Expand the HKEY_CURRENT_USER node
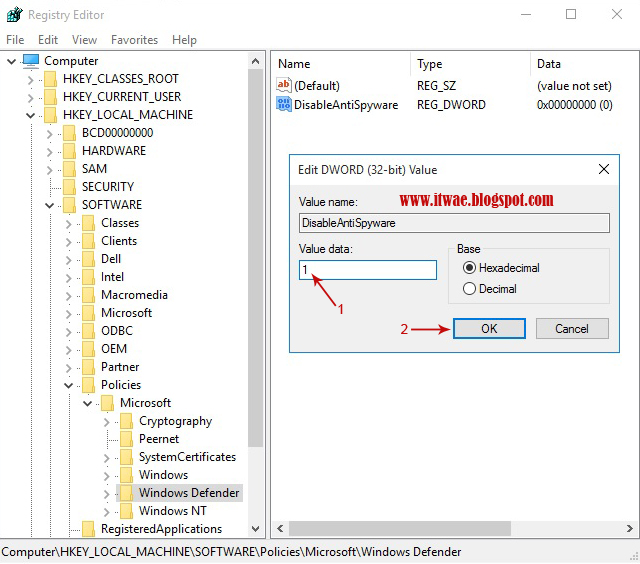Image resolution: width=640 pixels, height=564 pixels. [31, 97]
